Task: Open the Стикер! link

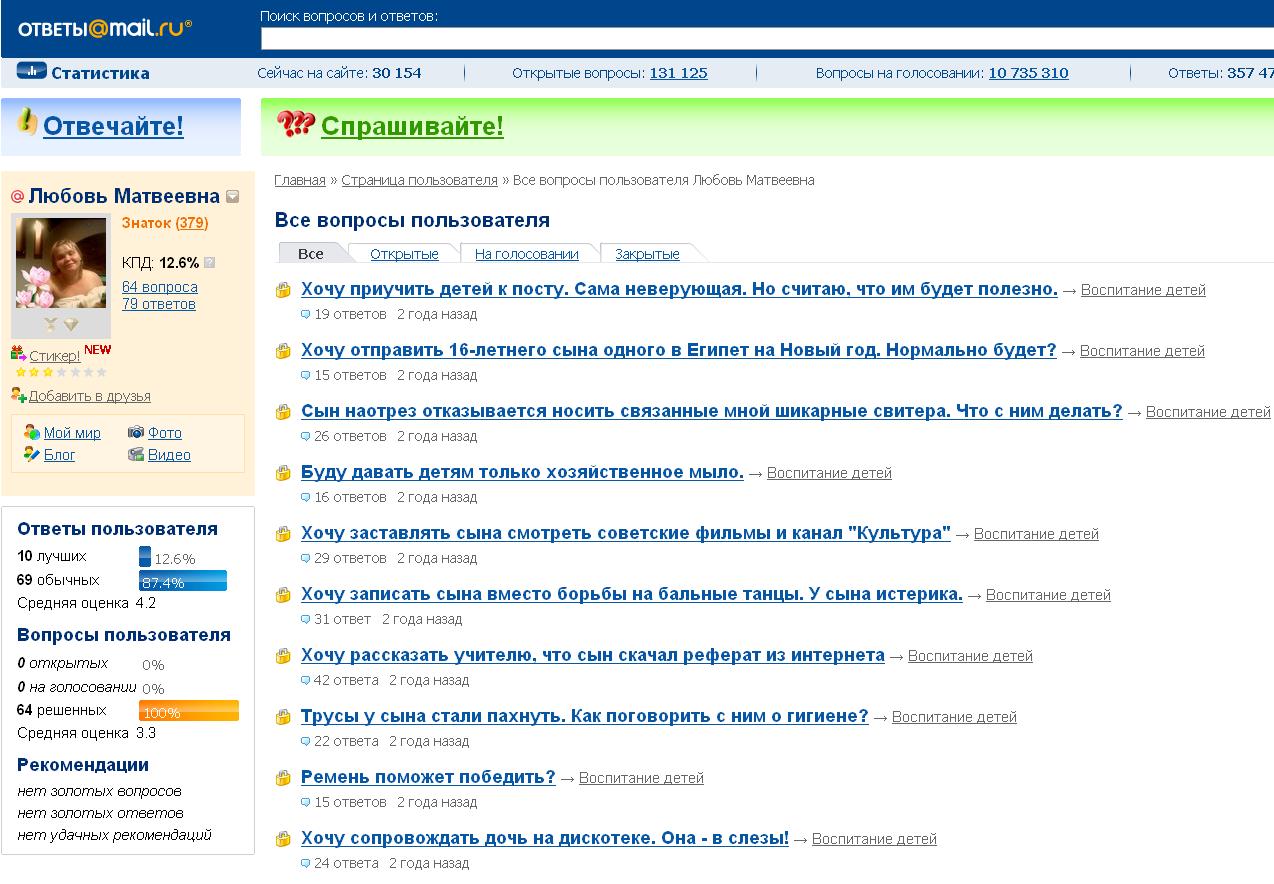Action: [x=54, y=356]
